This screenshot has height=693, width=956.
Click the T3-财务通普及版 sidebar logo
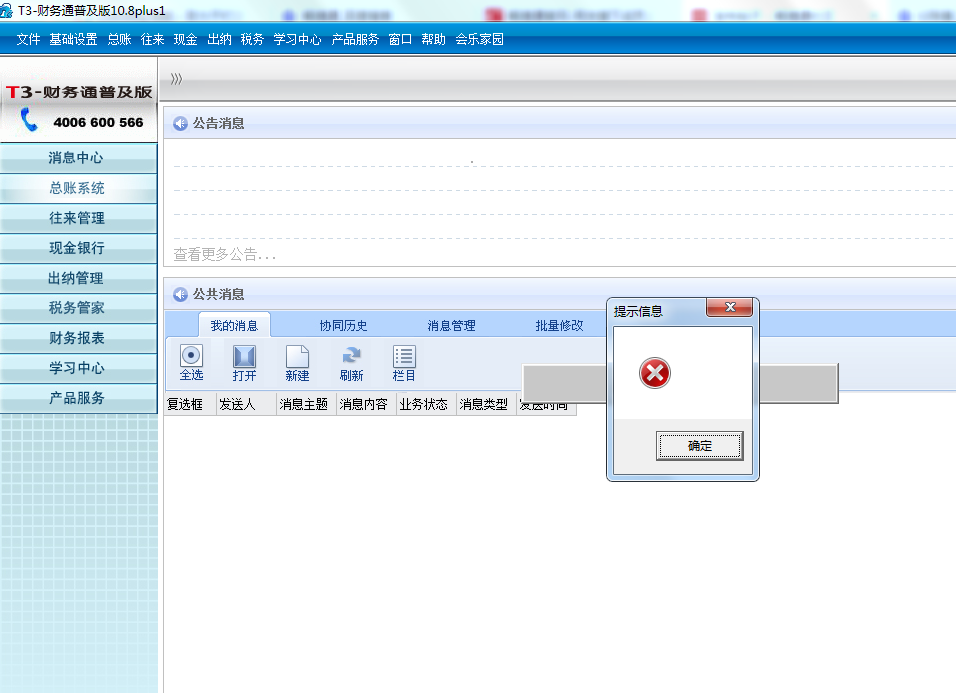[x=79, y=92]
